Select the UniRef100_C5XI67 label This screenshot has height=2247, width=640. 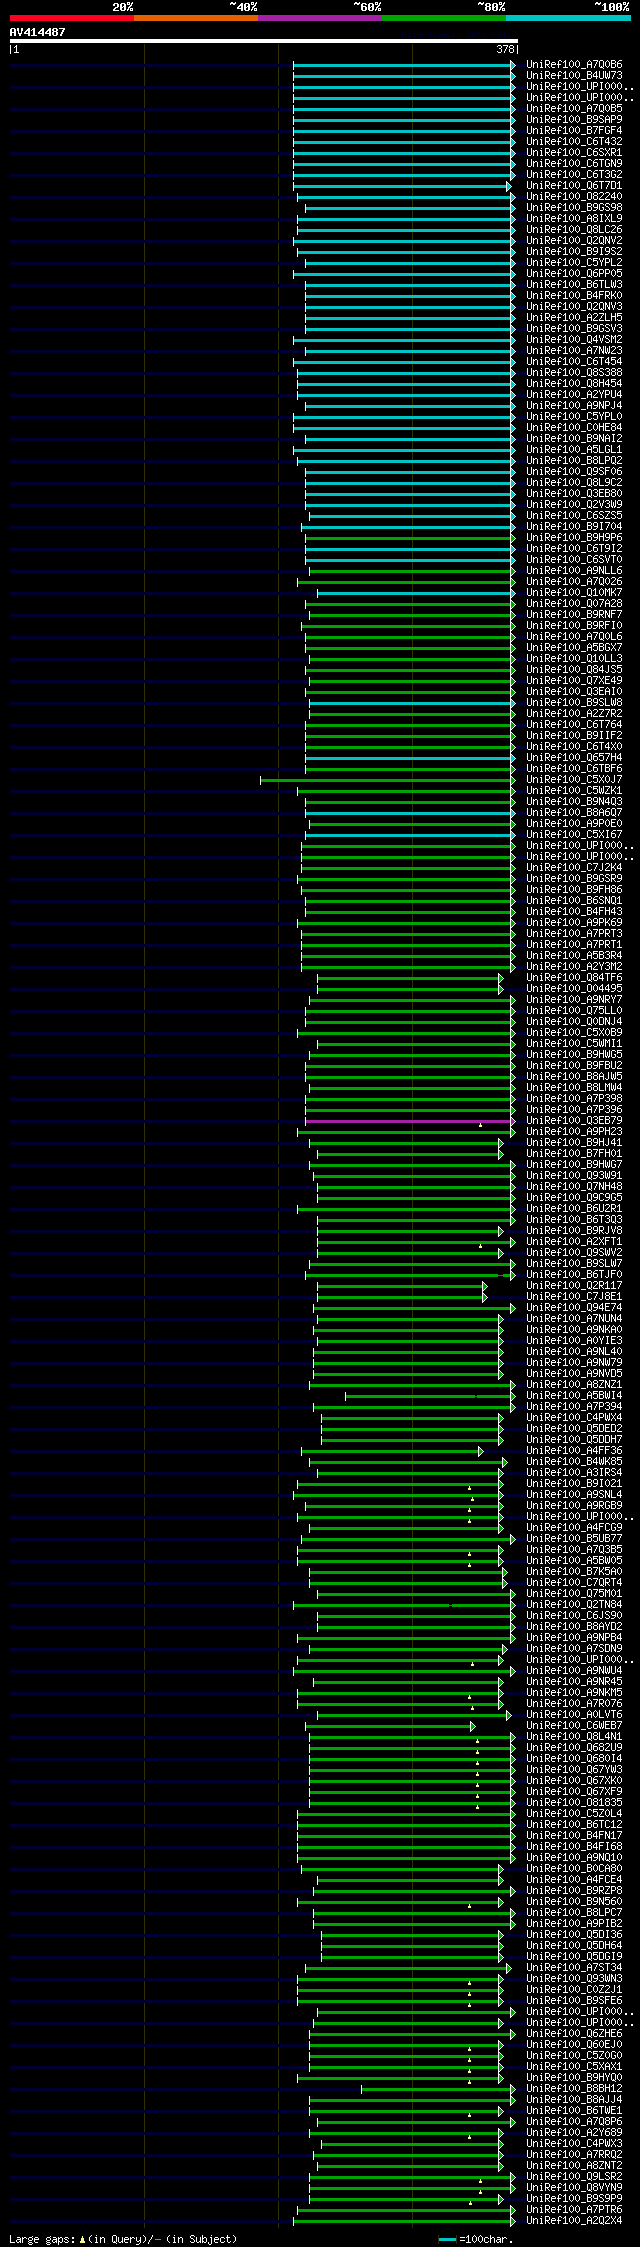pos(574,835)
